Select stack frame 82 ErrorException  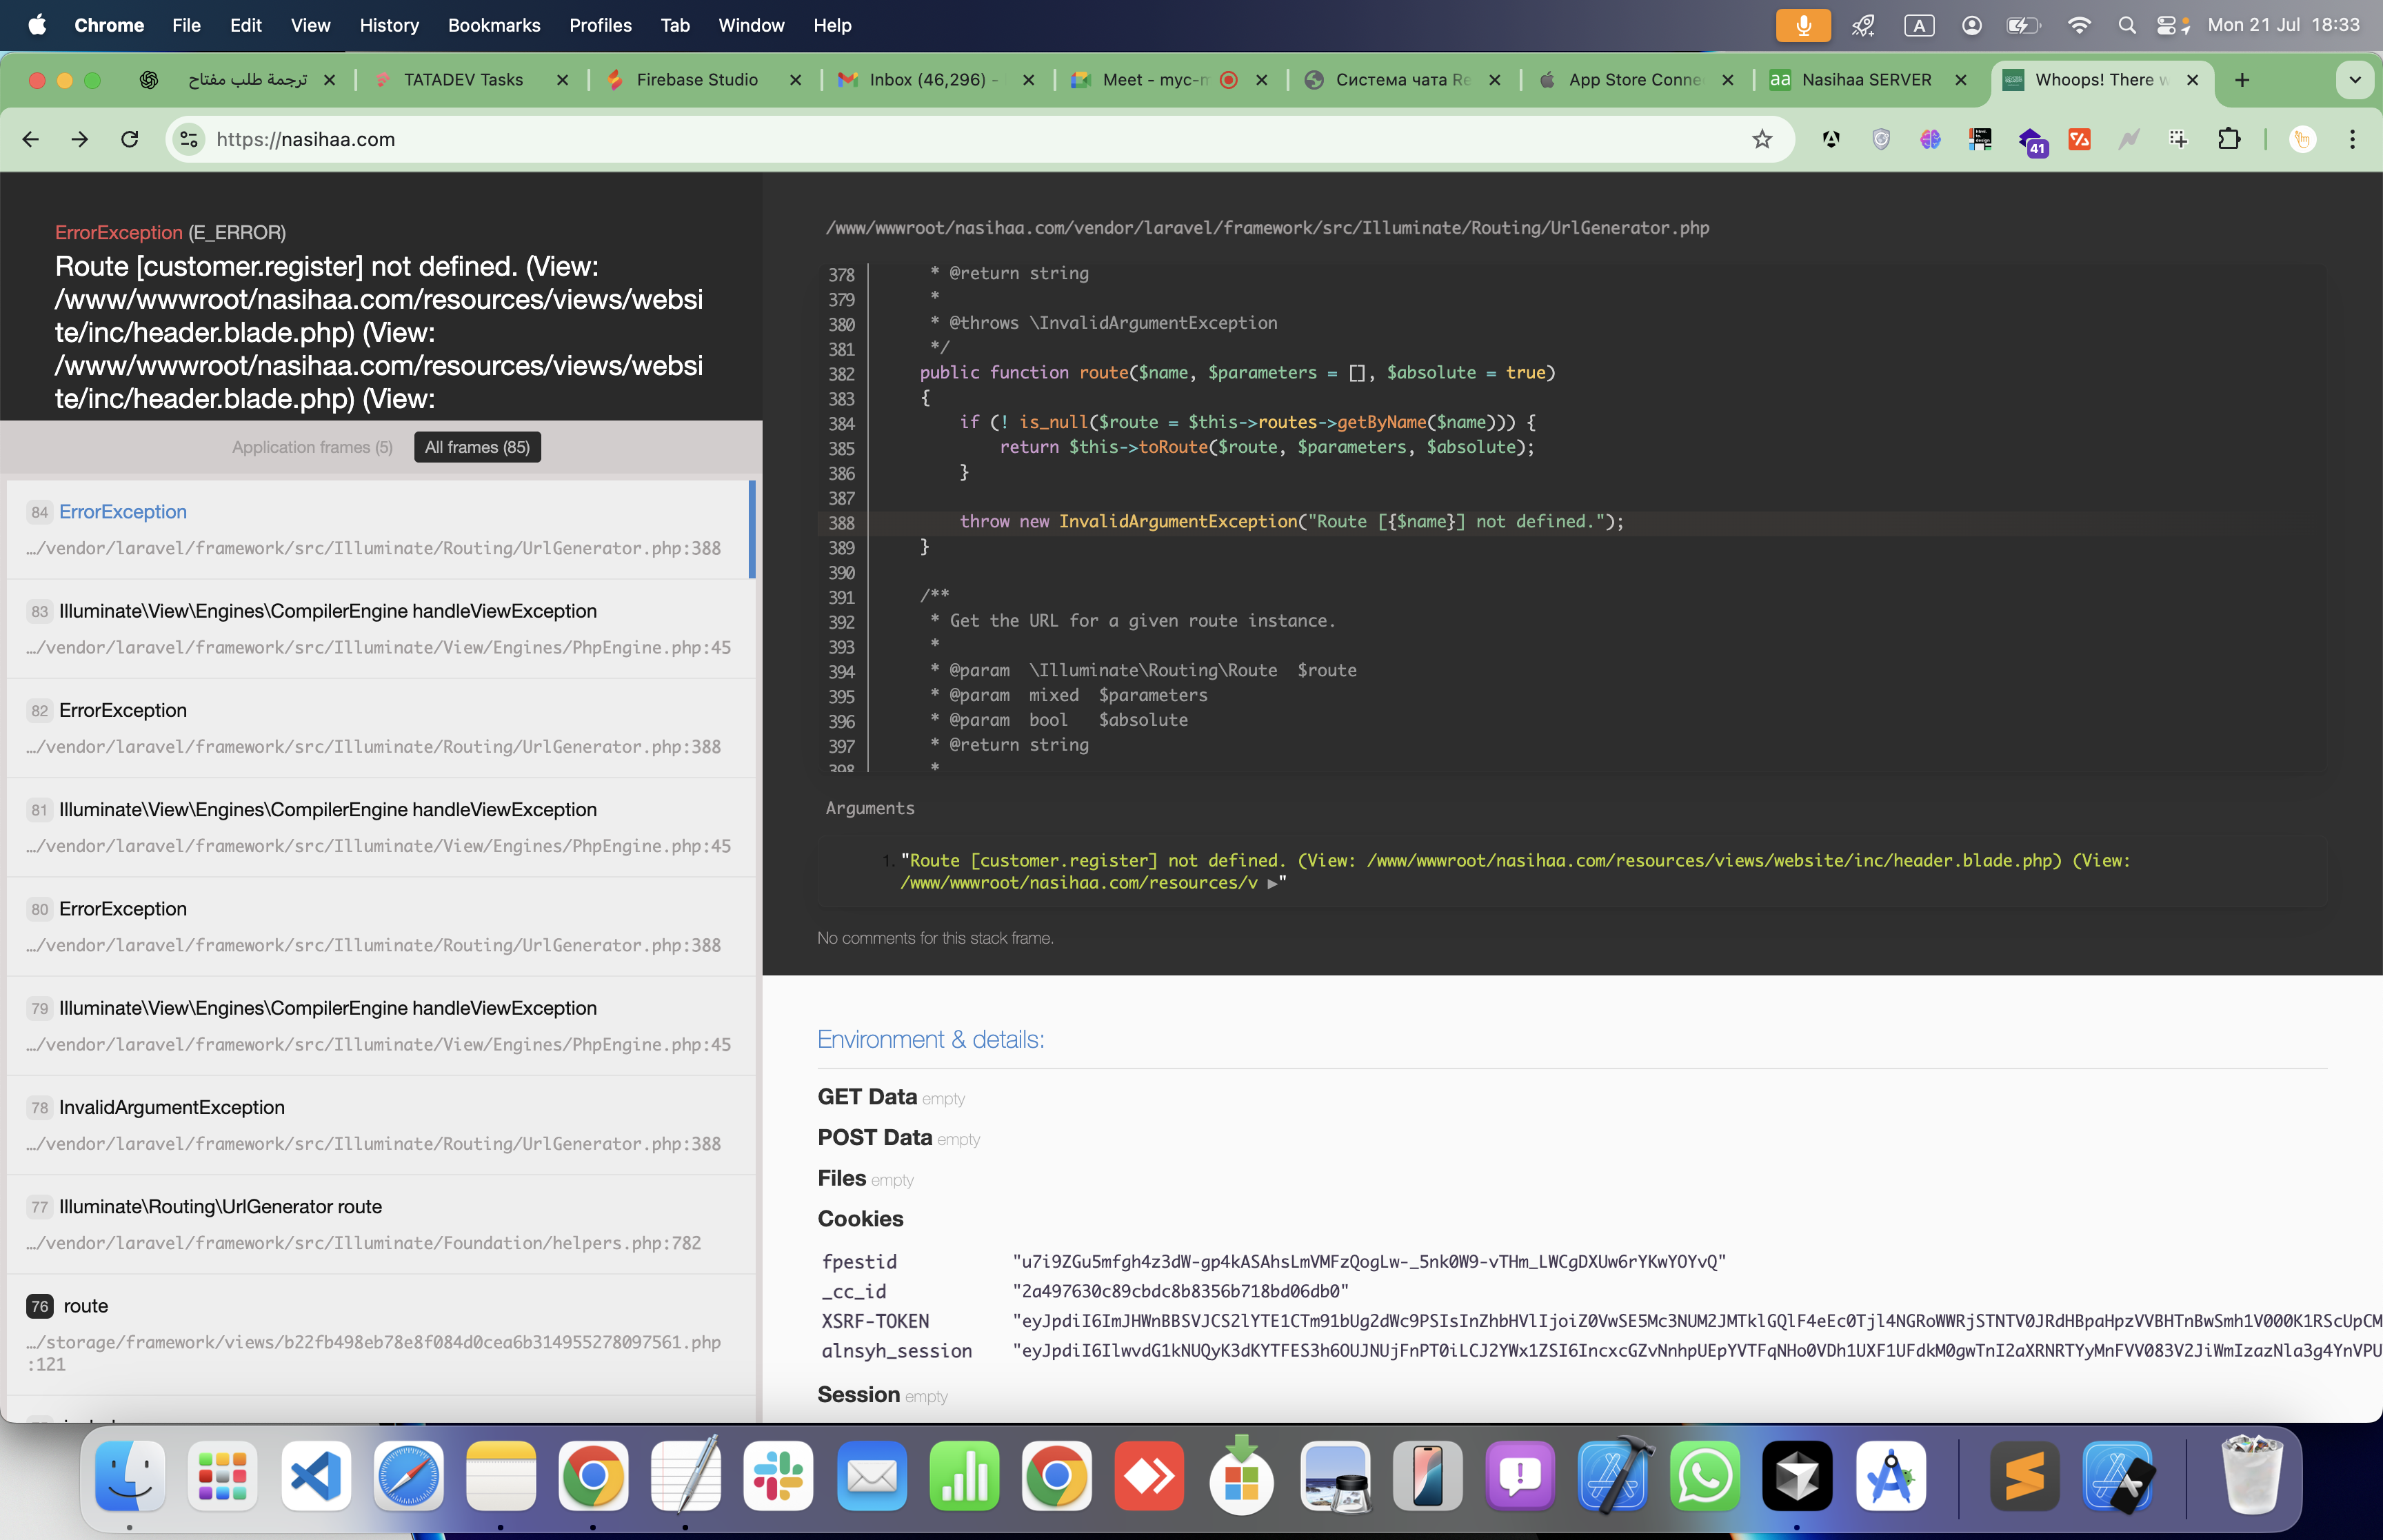pyautogui.click(x=380, y=727)
